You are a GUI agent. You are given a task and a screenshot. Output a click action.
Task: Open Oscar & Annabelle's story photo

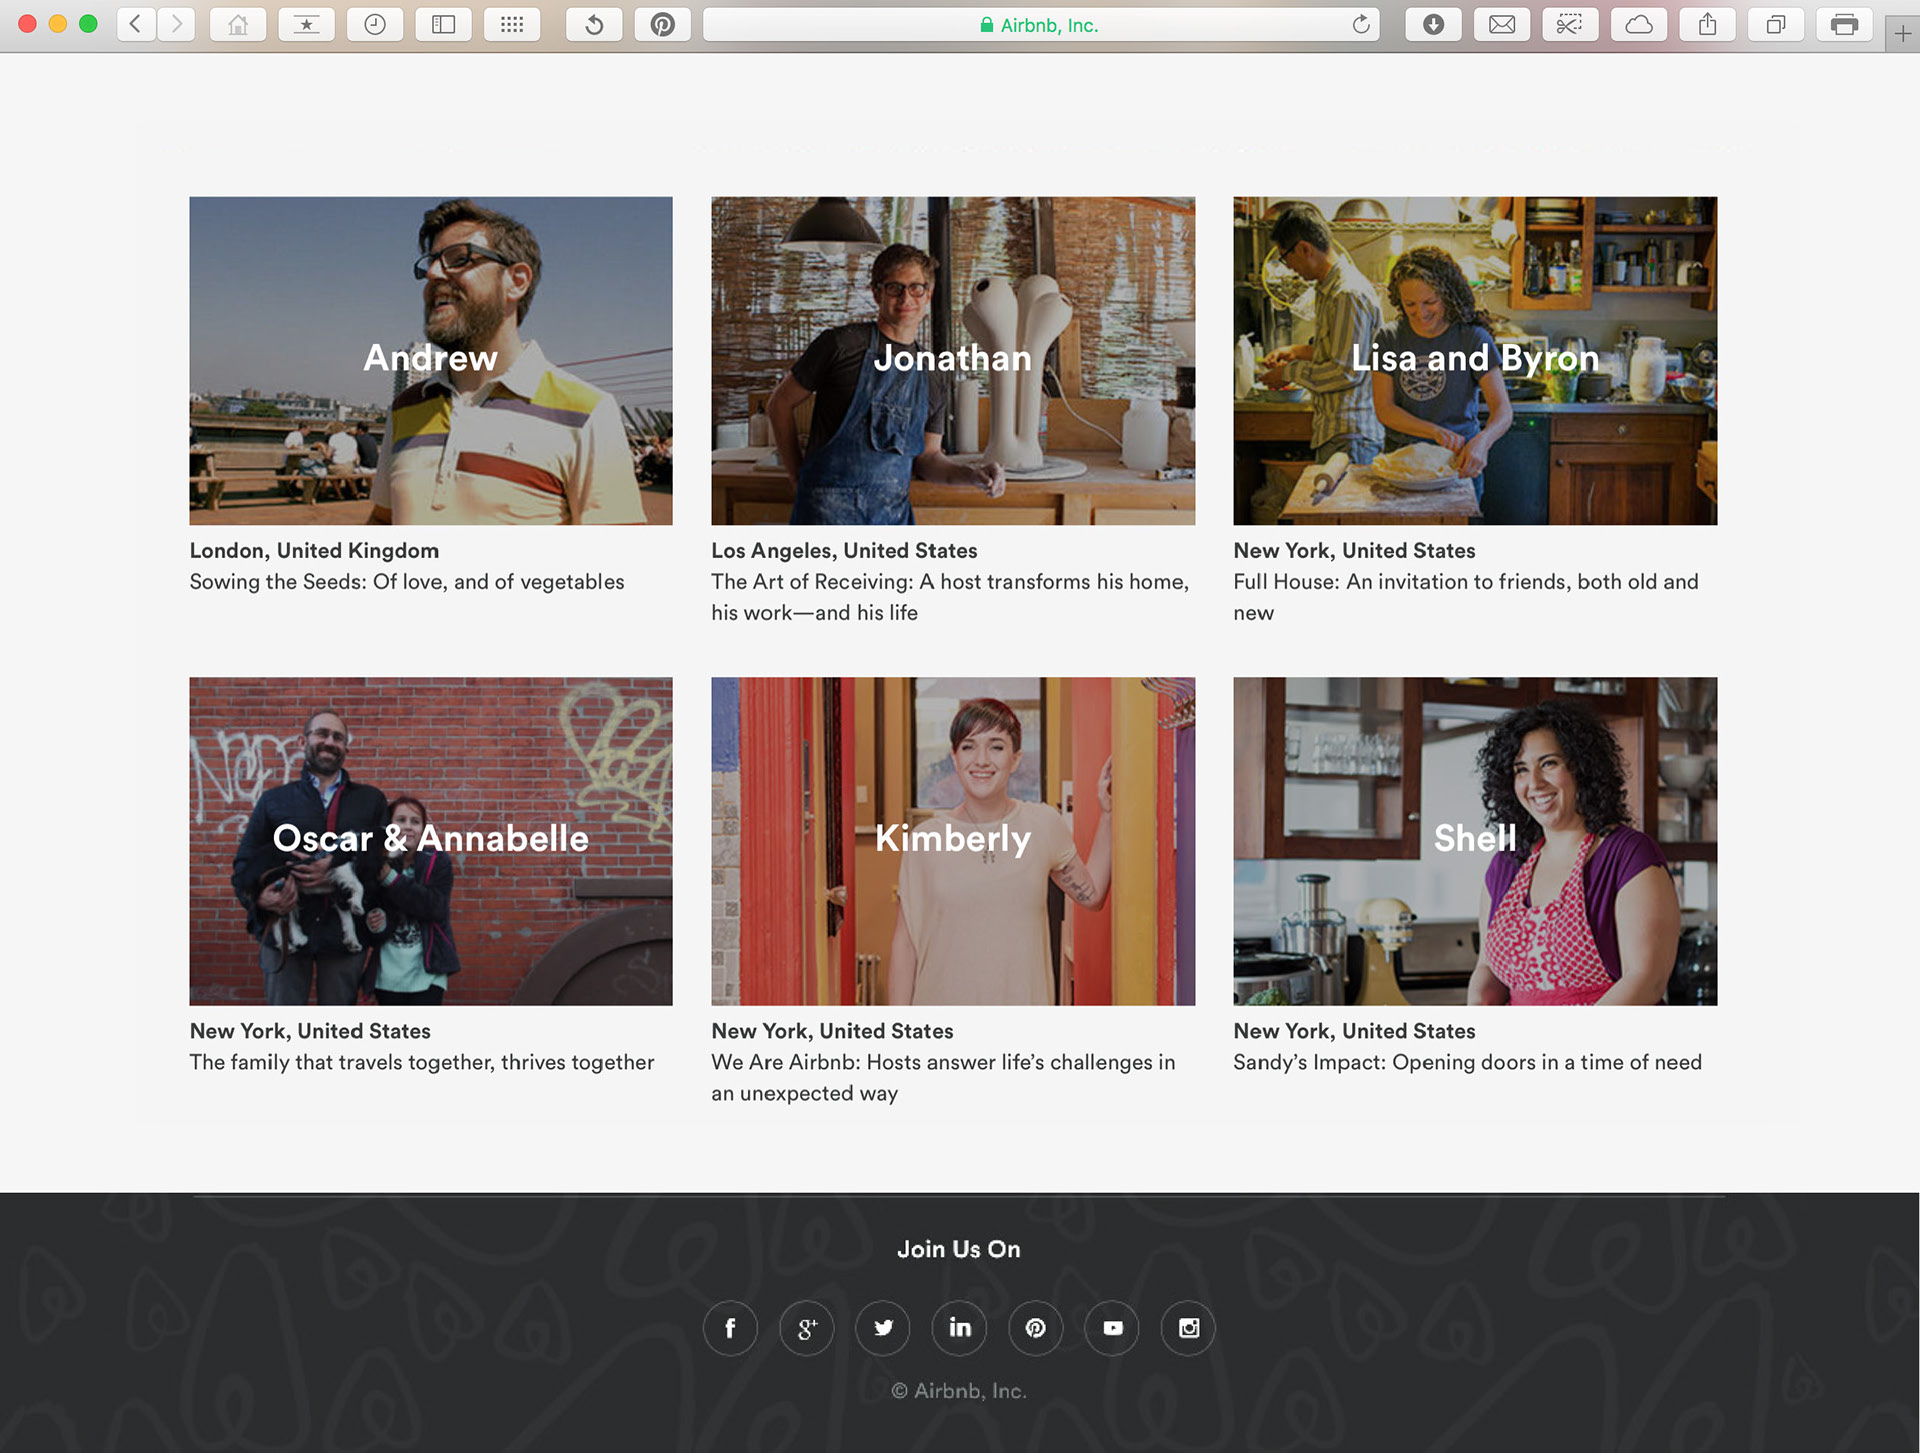tap(431, 841)
